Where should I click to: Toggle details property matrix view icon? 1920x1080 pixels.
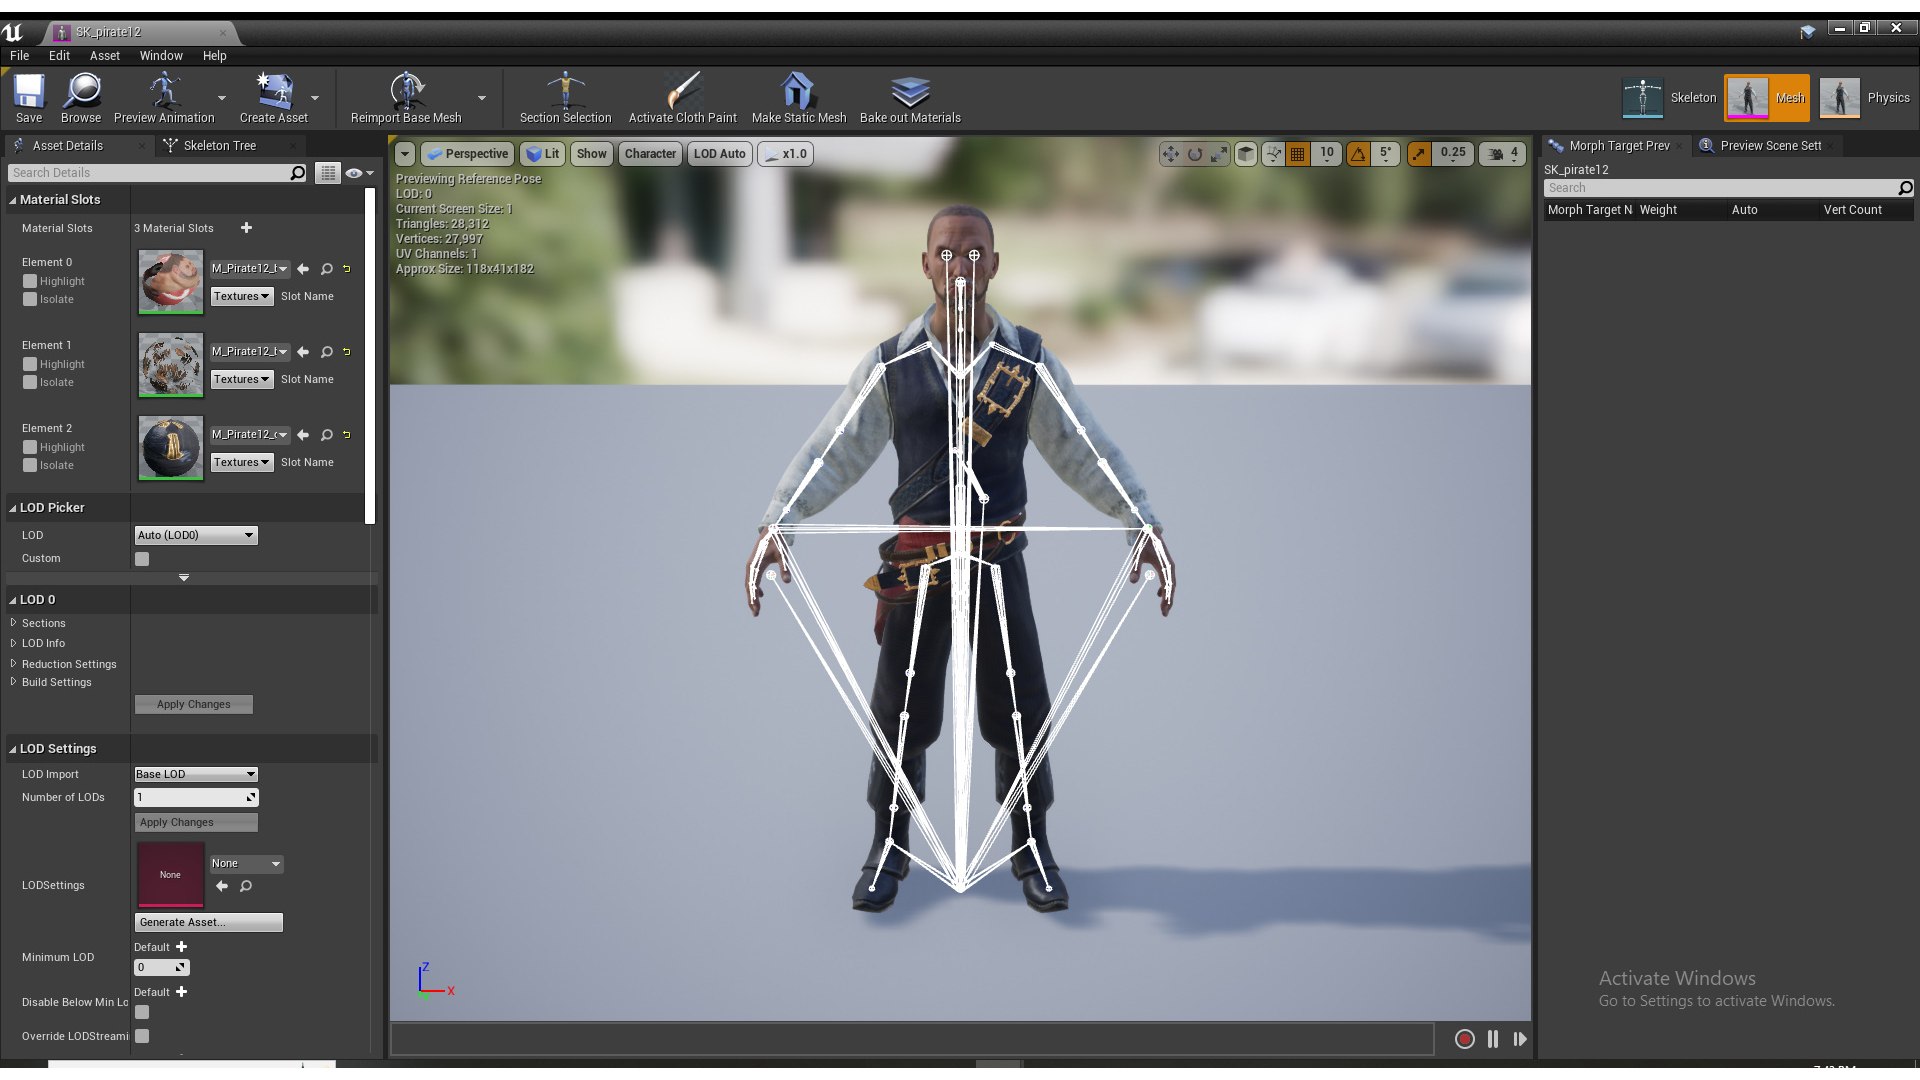(328, 173)
